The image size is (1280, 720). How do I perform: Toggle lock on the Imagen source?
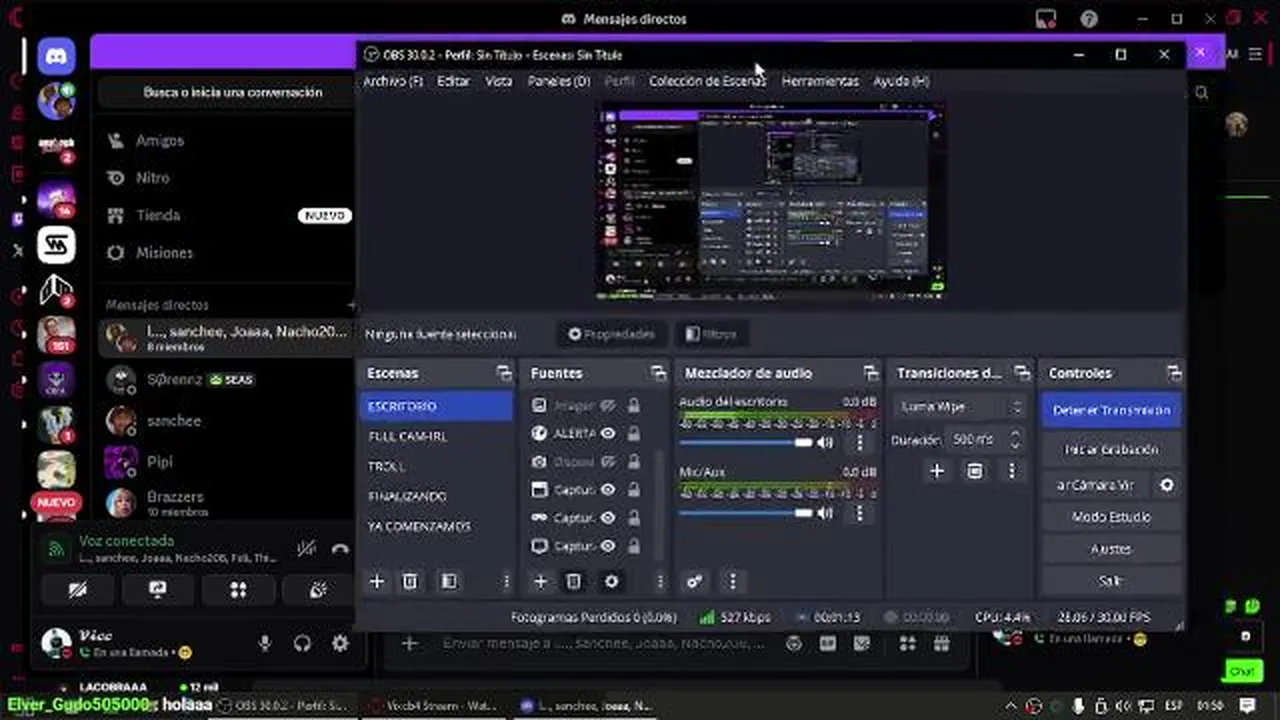pos(634,405)
